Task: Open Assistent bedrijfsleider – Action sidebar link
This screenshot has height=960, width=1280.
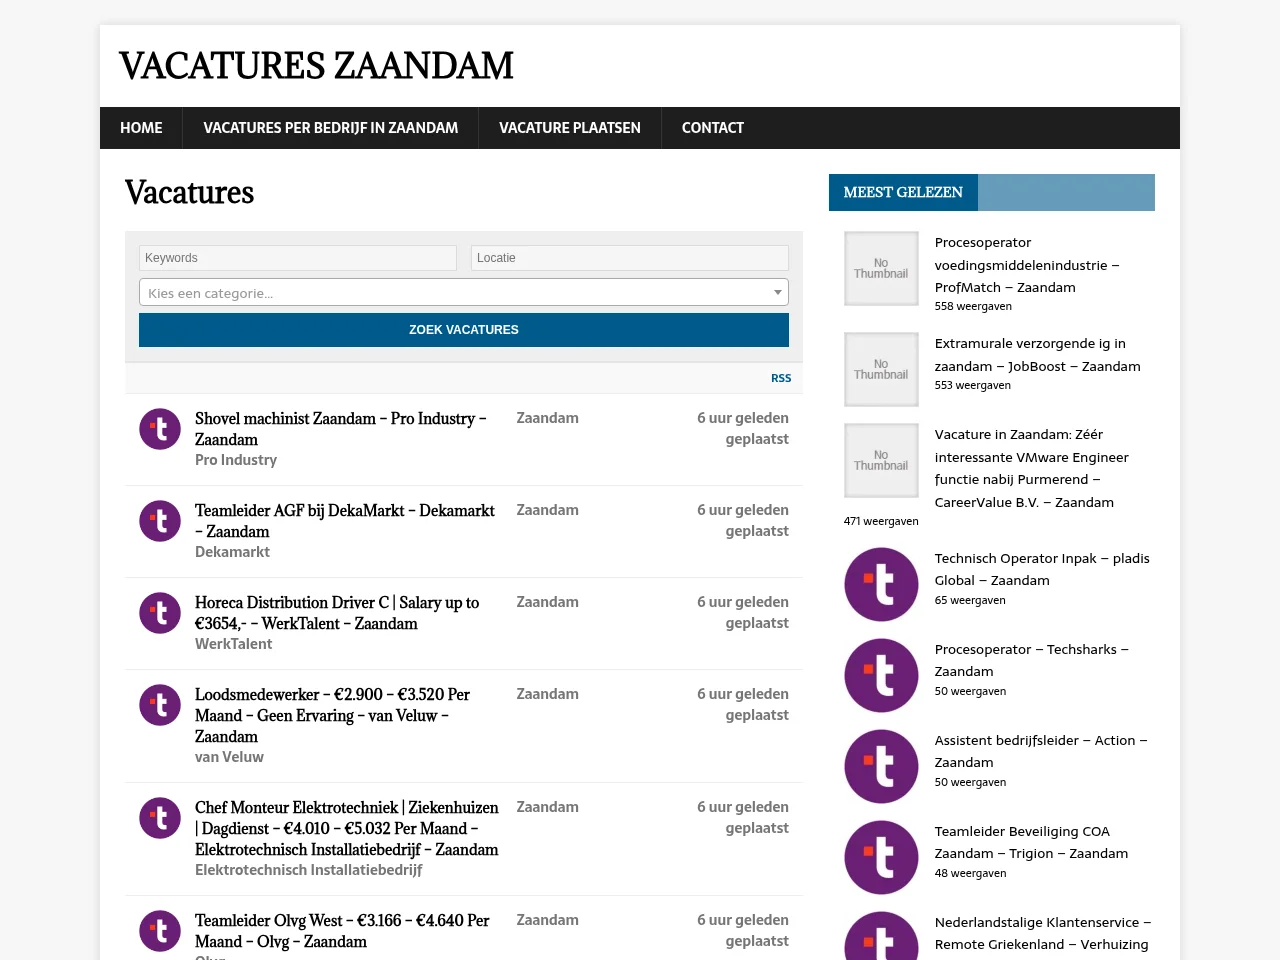Action: (1041, 751)
